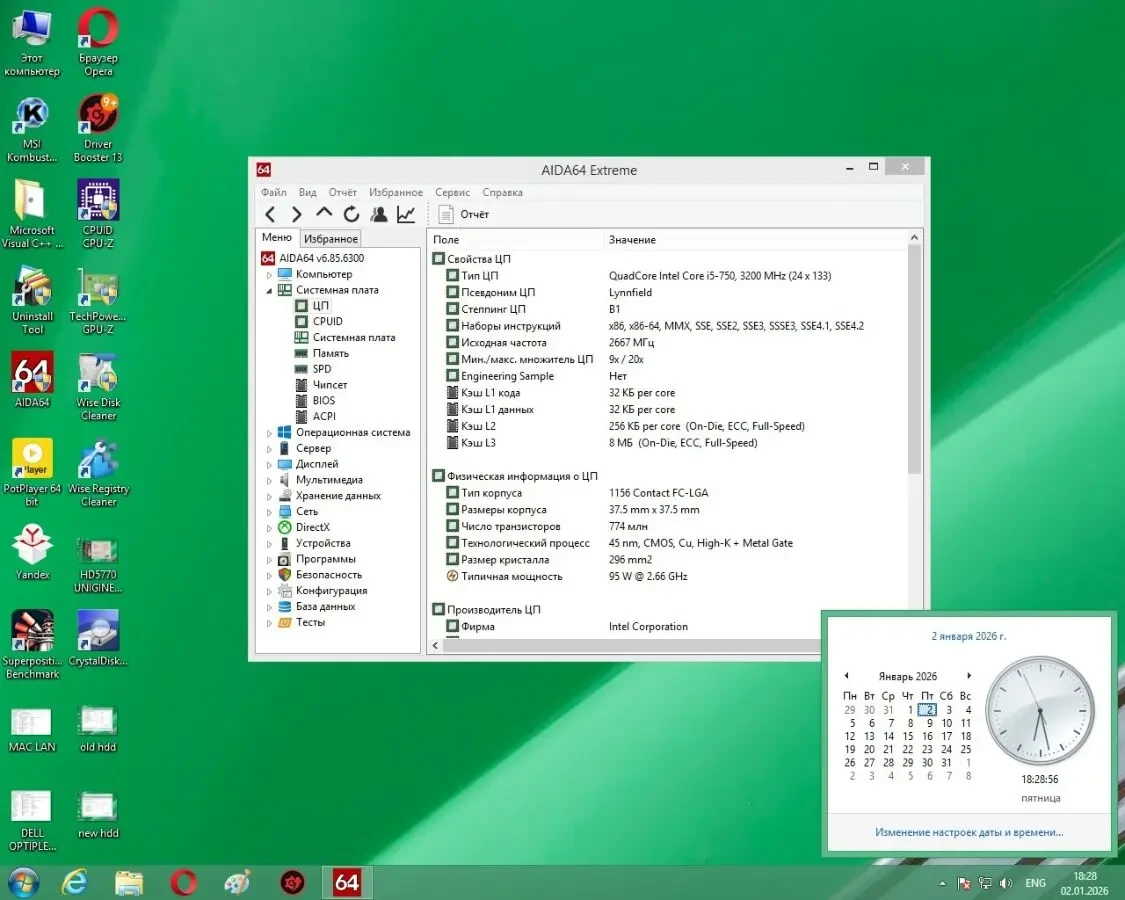This screenshot has width=1125, height=900.
Task: Expand the Тесты tree node
Action: tap(269, 623)
